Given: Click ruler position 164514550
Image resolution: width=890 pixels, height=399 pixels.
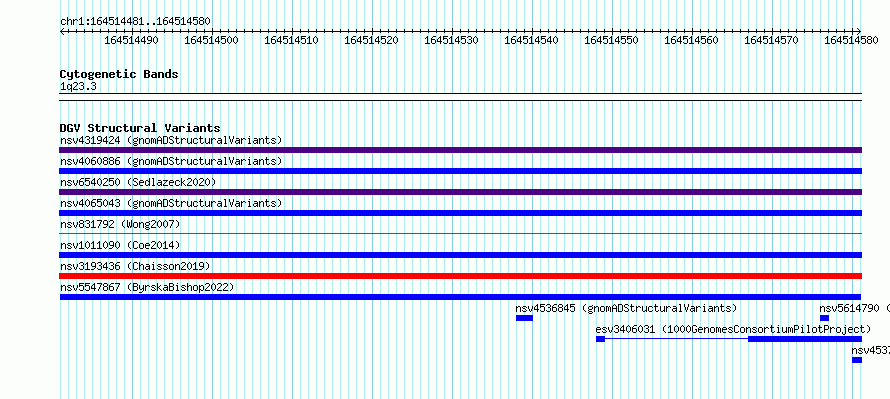Looking at the screenshot, I should 612,40.
